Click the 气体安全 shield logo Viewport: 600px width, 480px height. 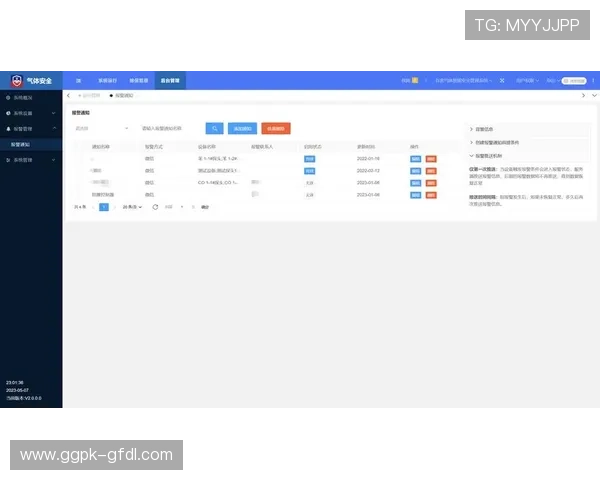(16, 80)
